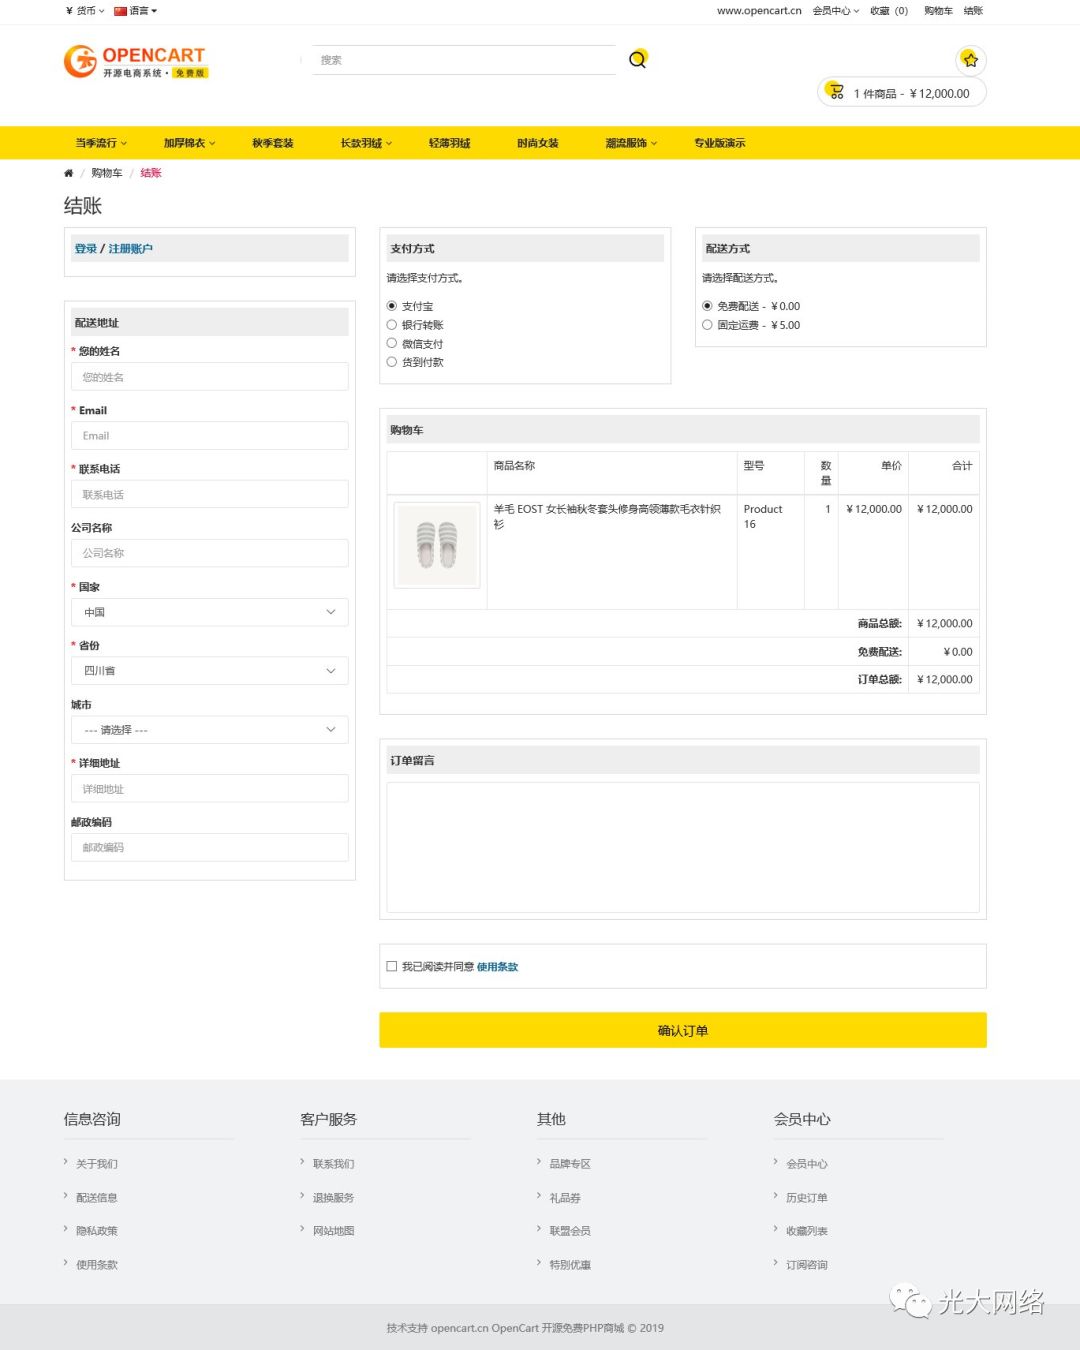Choose 固定运费 shipping option
The width and height of the screenshot is (1080, 1350).
(x=707, y=325)
